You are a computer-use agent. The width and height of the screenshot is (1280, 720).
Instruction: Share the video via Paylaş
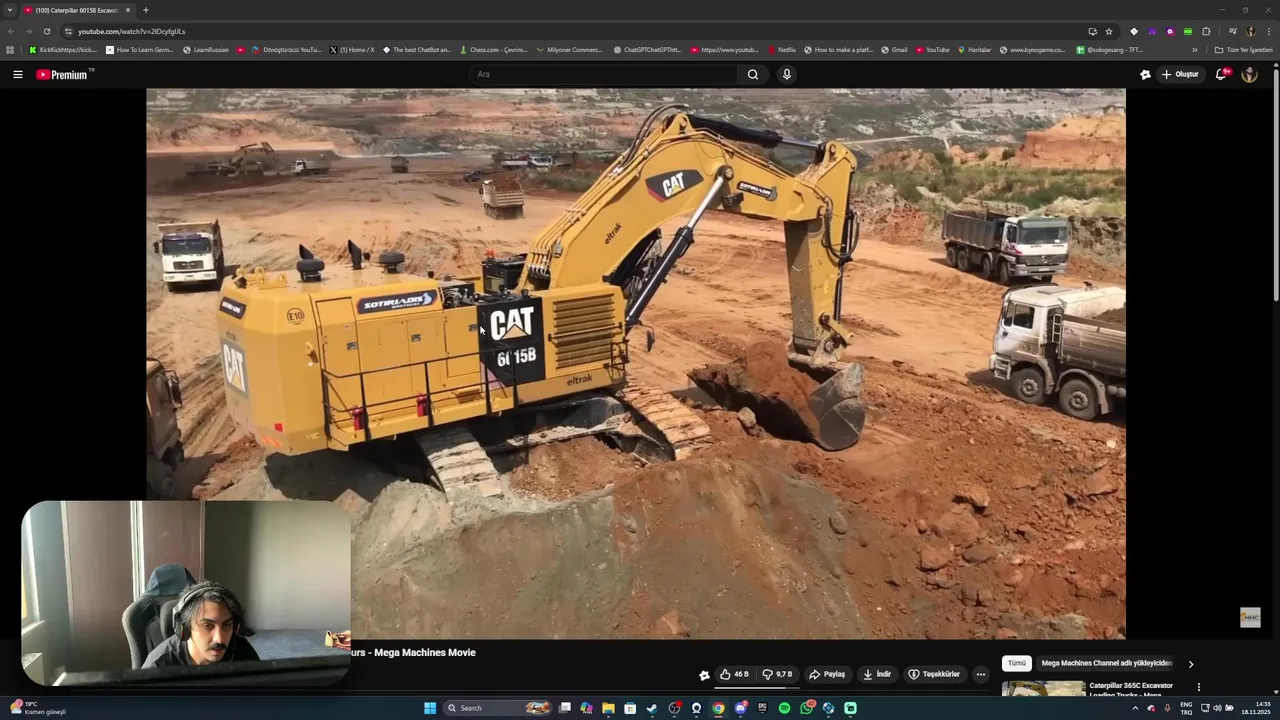[x=827, y=674]
